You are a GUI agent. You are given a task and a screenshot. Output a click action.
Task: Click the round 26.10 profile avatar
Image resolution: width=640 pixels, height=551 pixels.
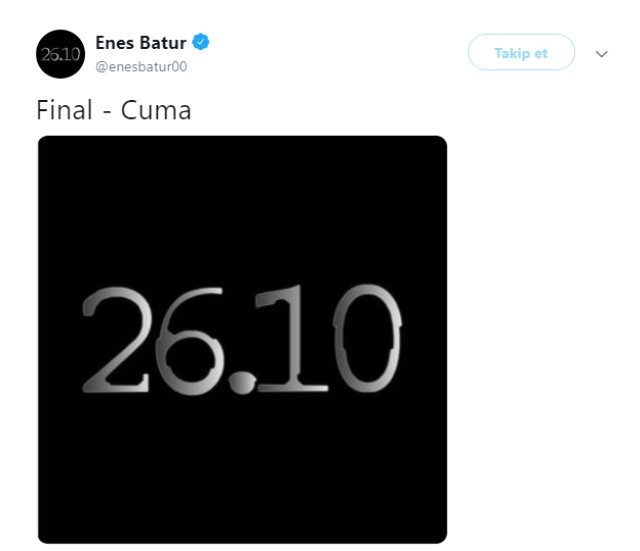point(60,54)
